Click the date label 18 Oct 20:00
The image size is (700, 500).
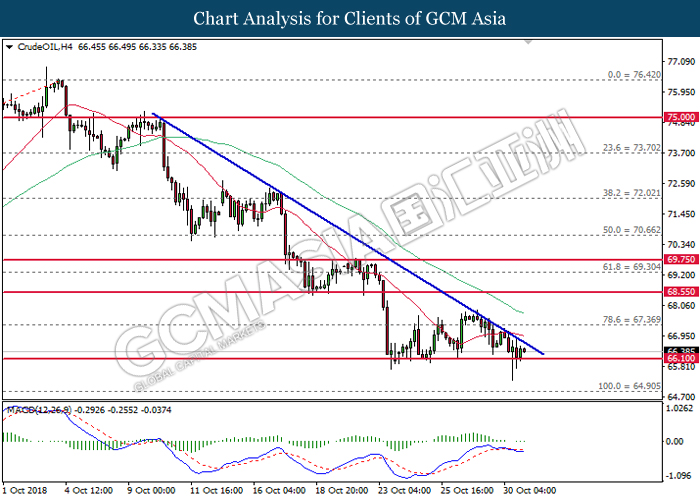point(342,490)
